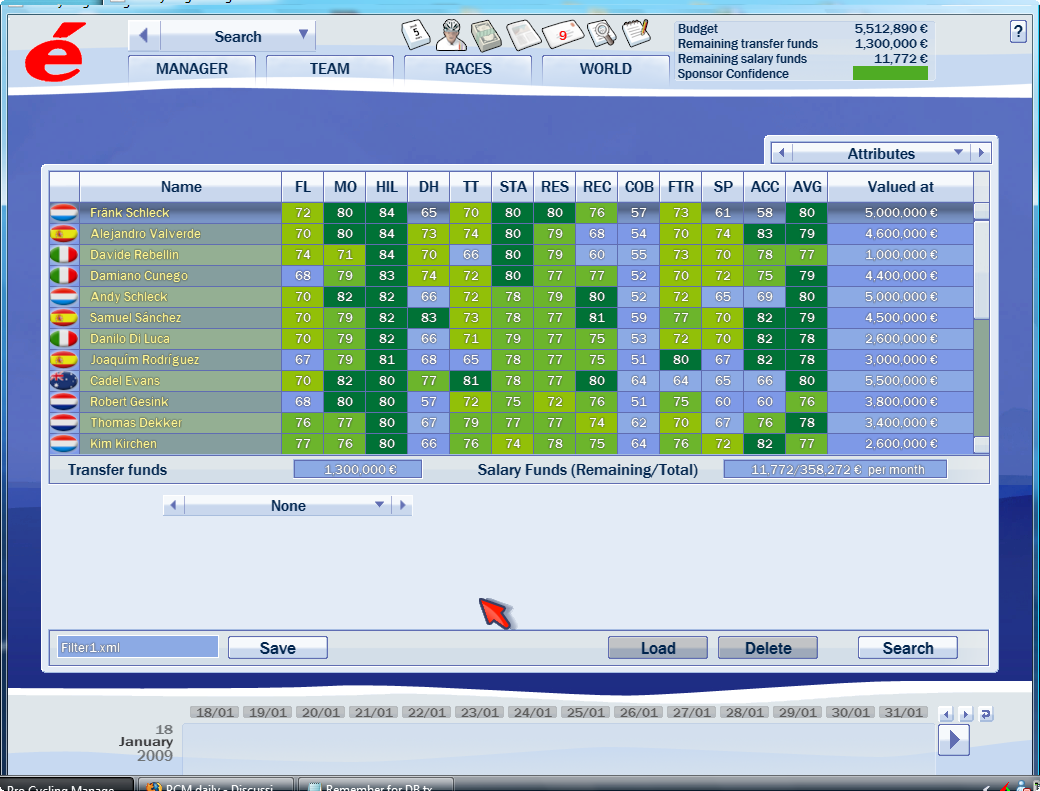Open the WORLD menu tab
Screen dimensions: 1040x791
click(x=605, y=69)
